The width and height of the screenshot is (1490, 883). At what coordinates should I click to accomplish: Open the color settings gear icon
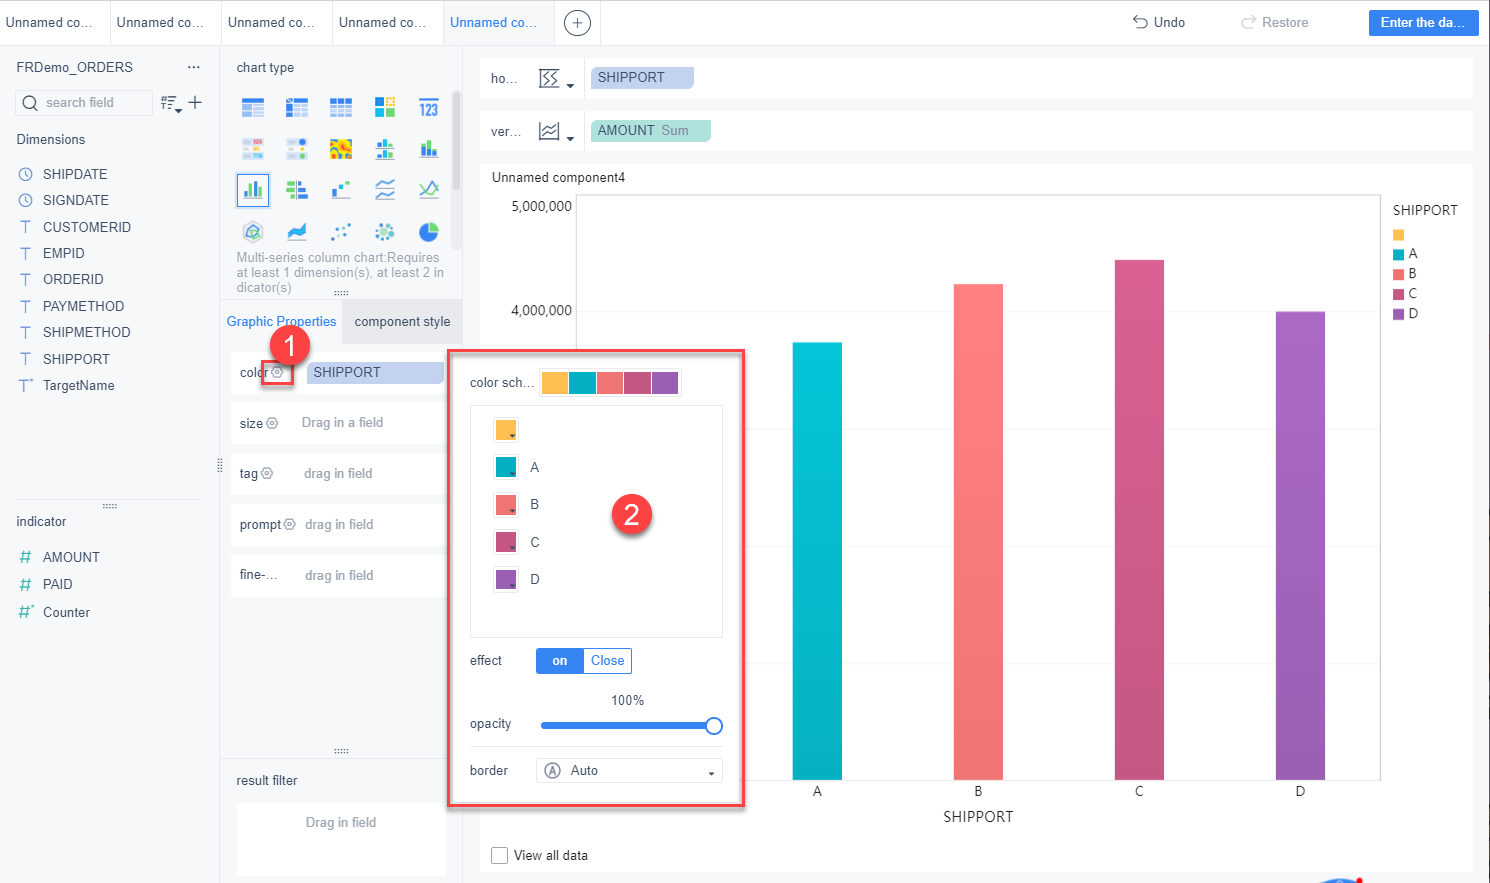click(278, 372)
